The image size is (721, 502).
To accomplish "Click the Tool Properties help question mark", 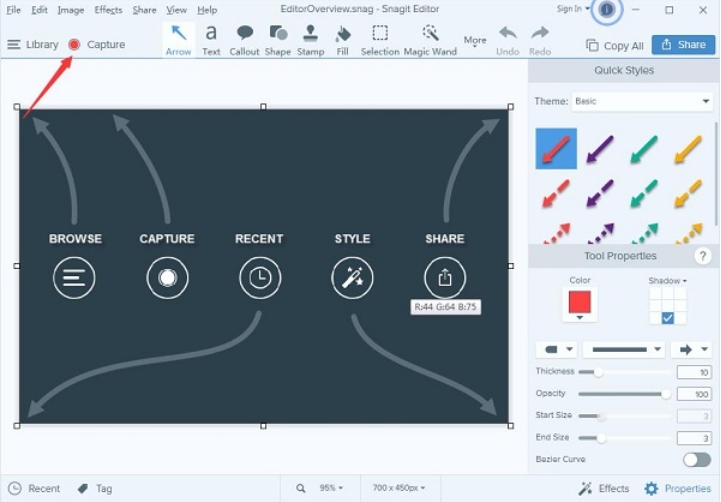I will pos(703,256).
